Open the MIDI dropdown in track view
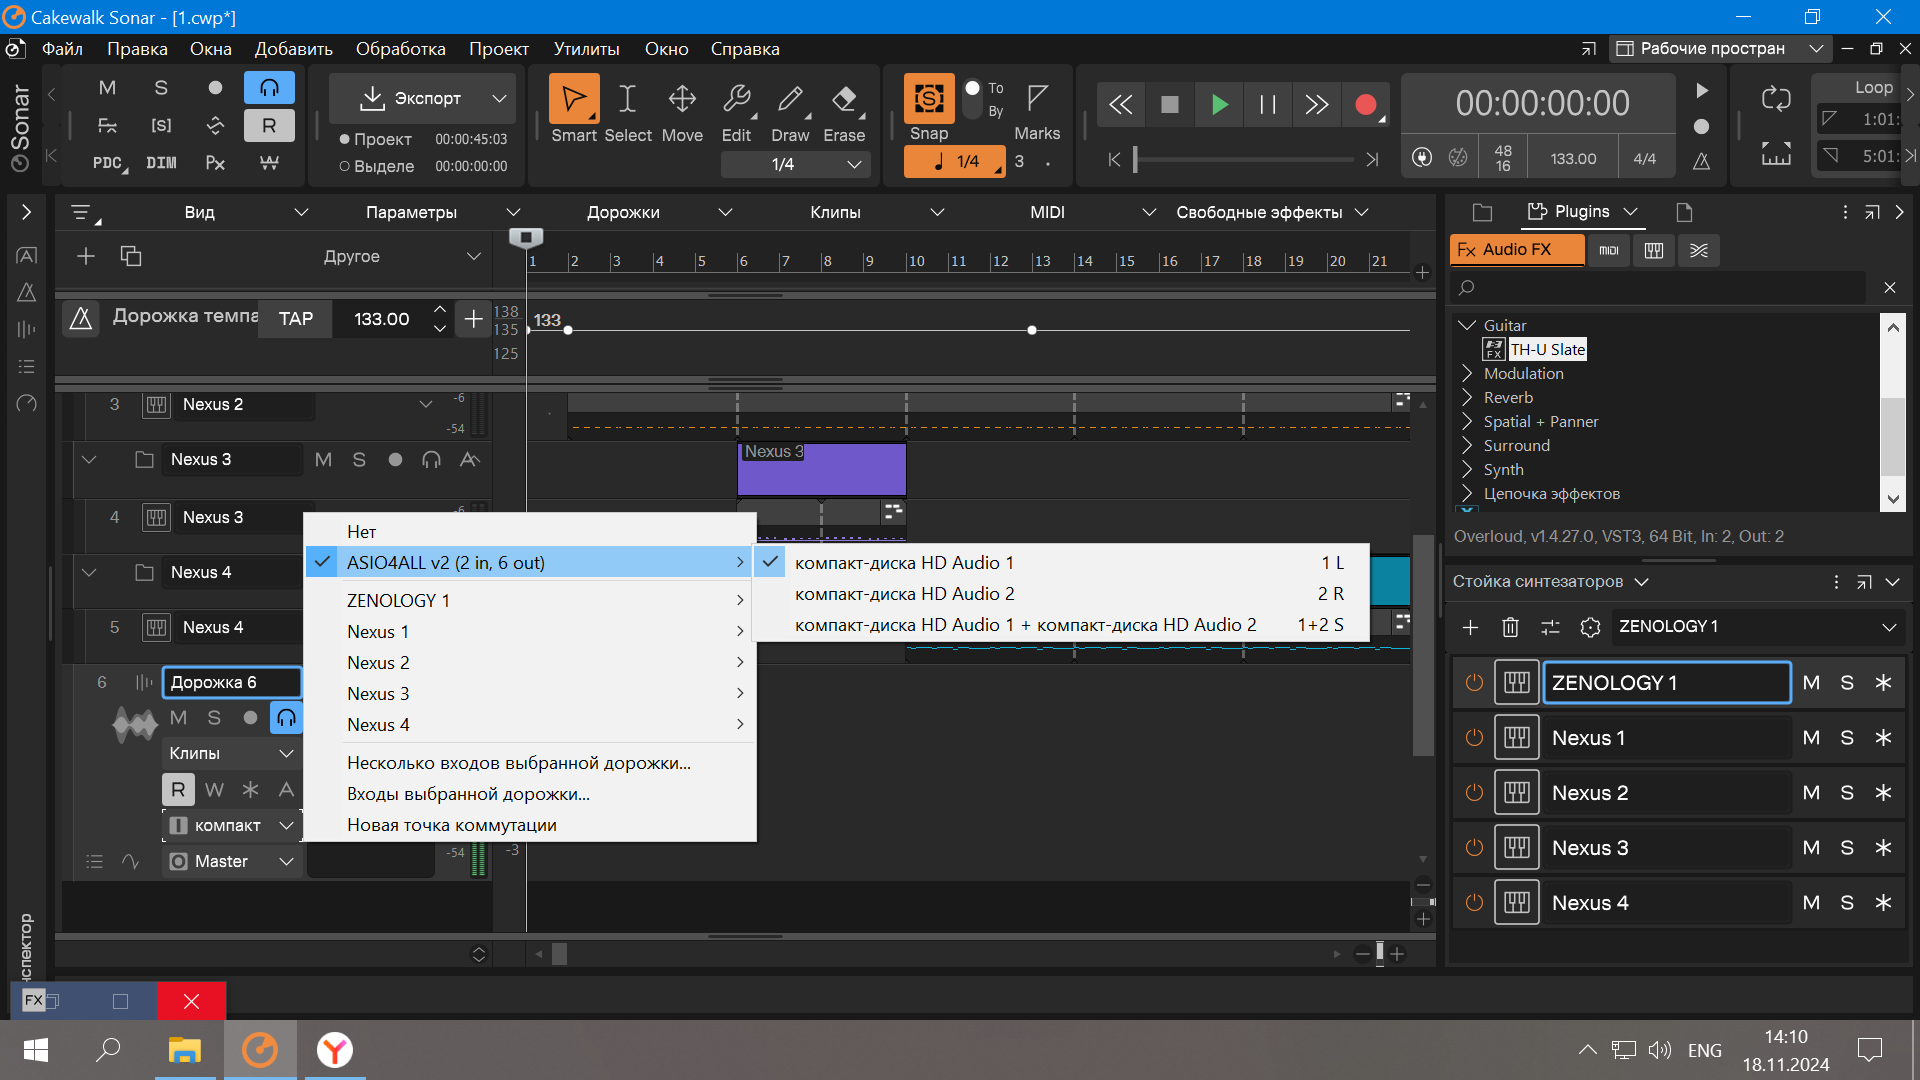 click(1092, 212)
